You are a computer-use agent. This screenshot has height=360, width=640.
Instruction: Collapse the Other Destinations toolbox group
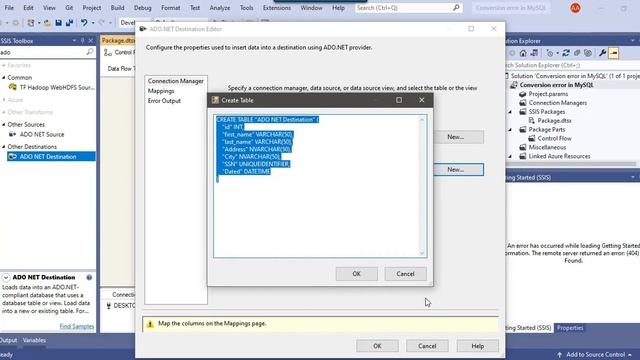point(4,147)
